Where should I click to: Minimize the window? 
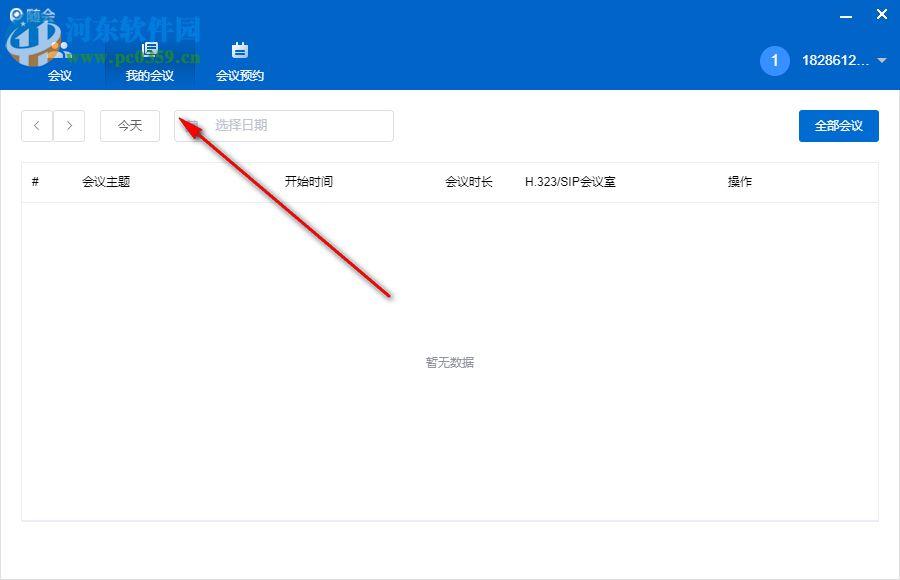(x=845, y=16)
